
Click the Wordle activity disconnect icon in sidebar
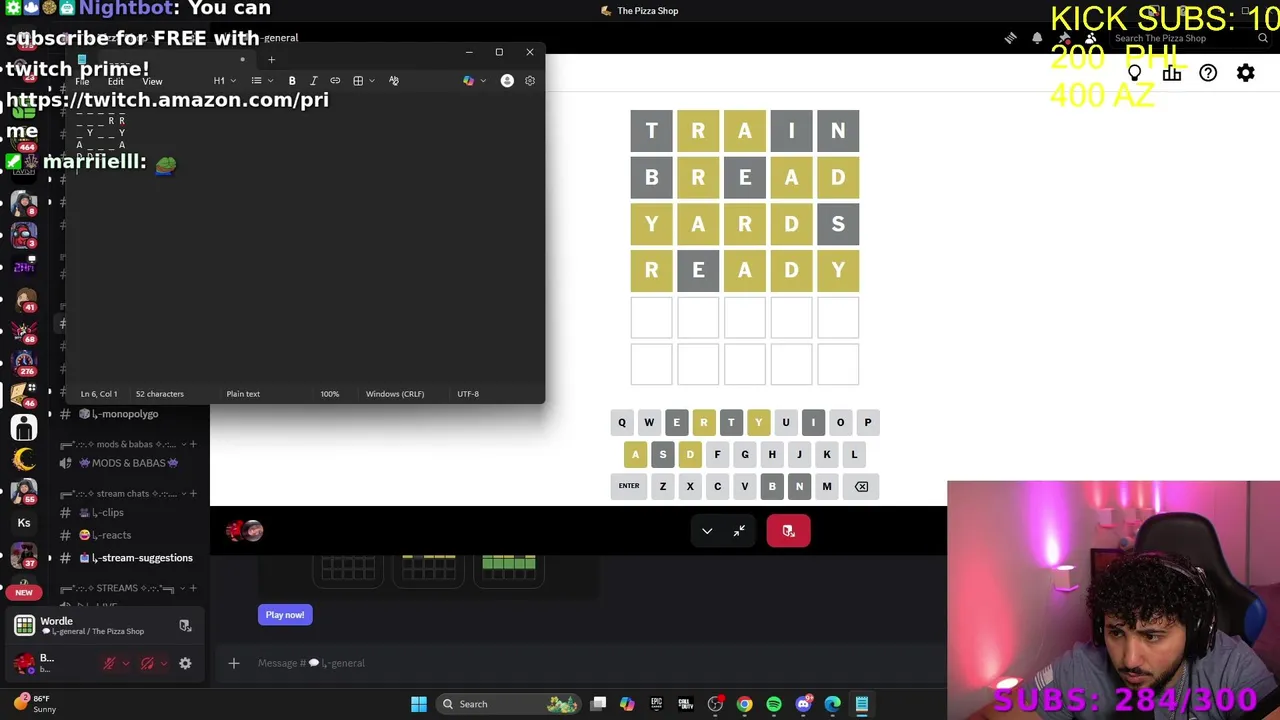click(x=185, y=625)
